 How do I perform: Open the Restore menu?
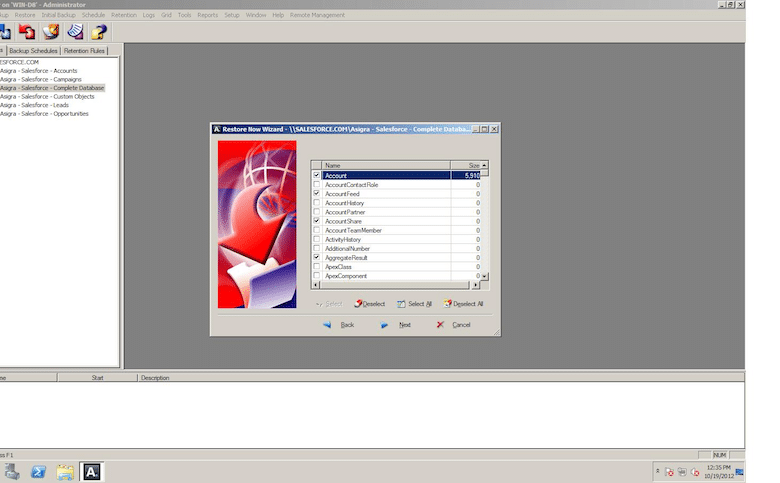(x=25, y=15)
